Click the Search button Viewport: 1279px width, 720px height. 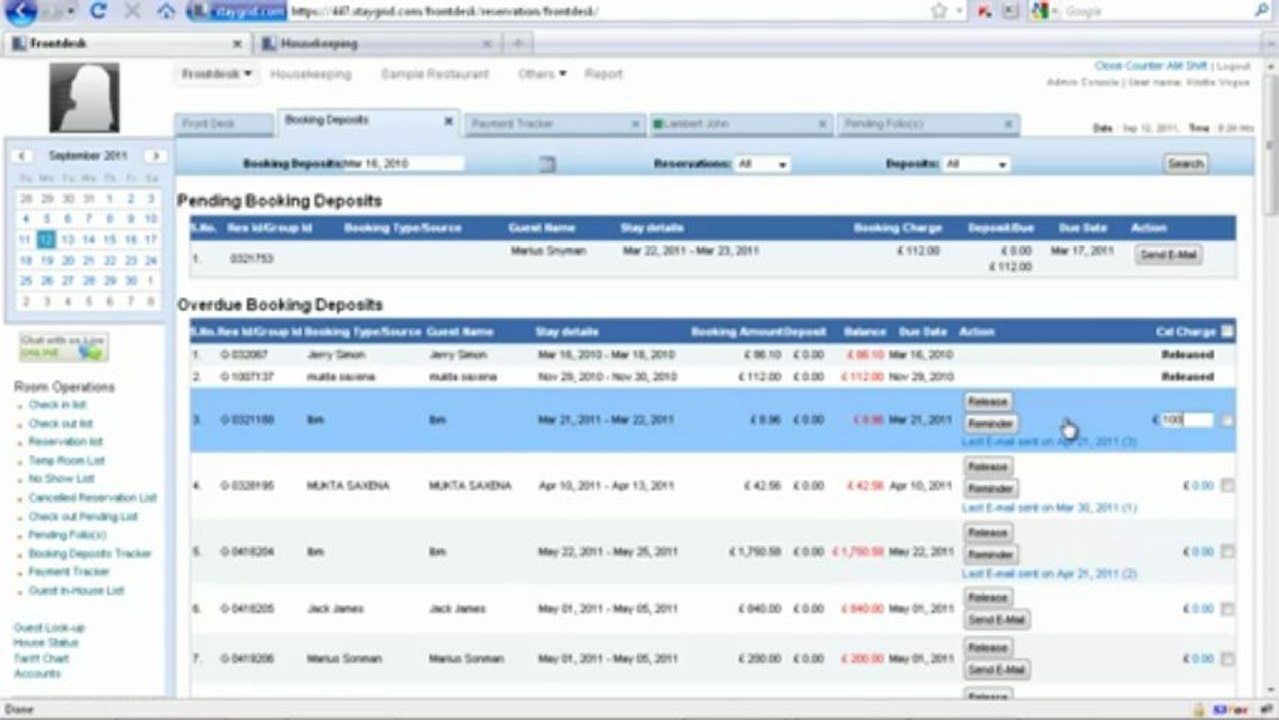(x=1186, y=164)
